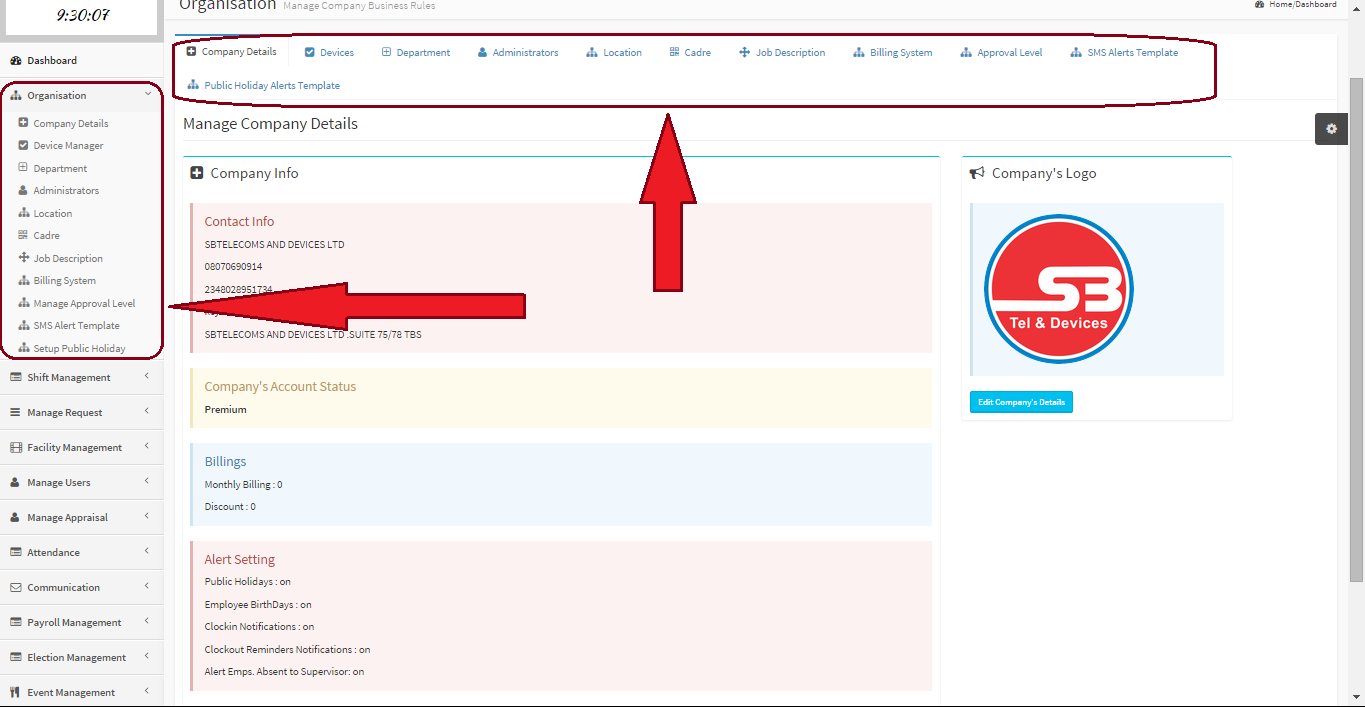
Task: Click the Communication envelope icon
Action: (x=15, y=588)
